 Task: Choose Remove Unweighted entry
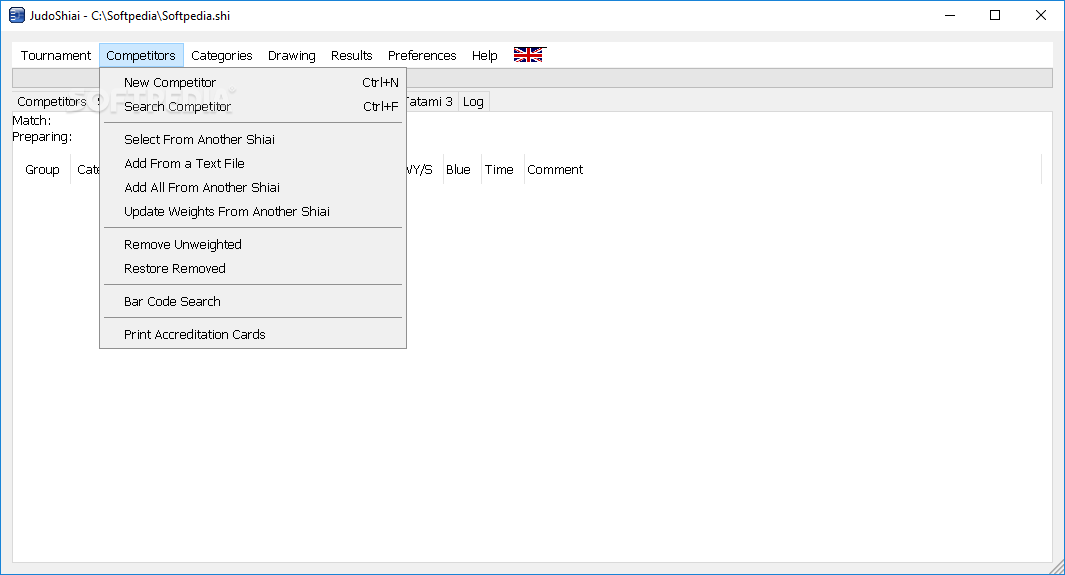[253, 244]
